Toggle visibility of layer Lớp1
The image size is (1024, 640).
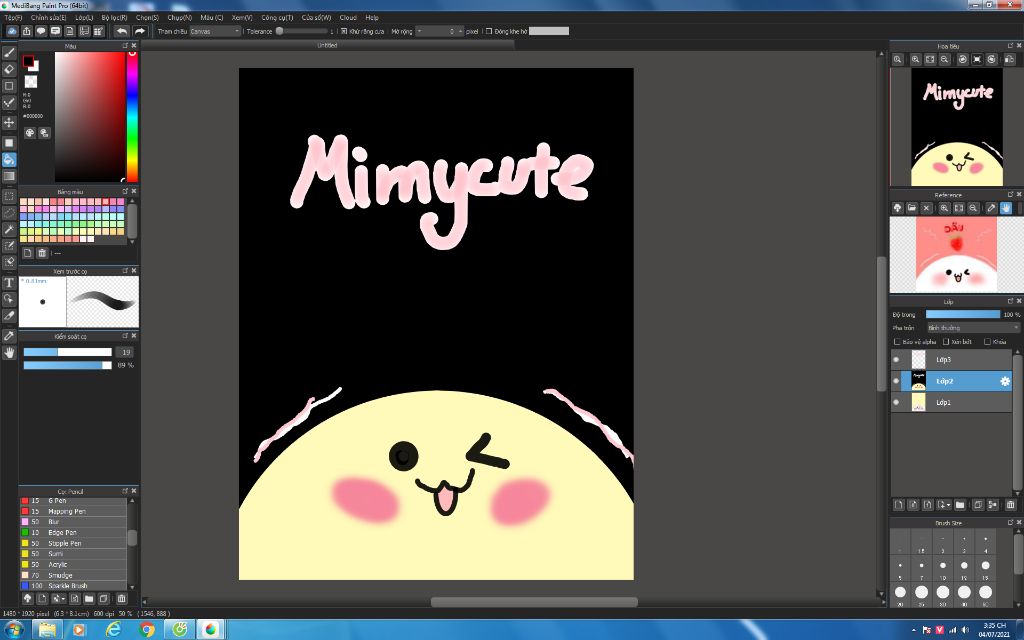[896, 402]
